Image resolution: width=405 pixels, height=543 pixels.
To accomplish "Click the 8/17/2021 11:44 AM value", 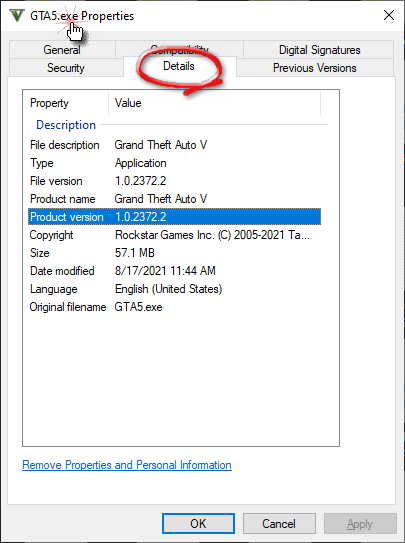I will pyautogui.click(x=165, y=271).
